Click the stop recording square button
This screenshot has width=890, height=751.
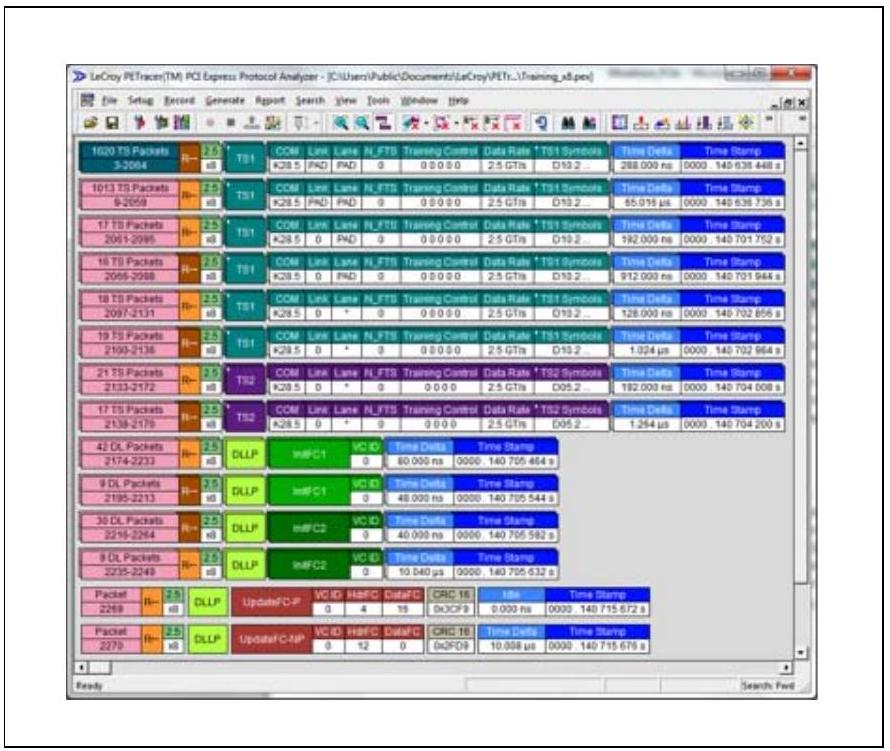click(x=231, y=123)
